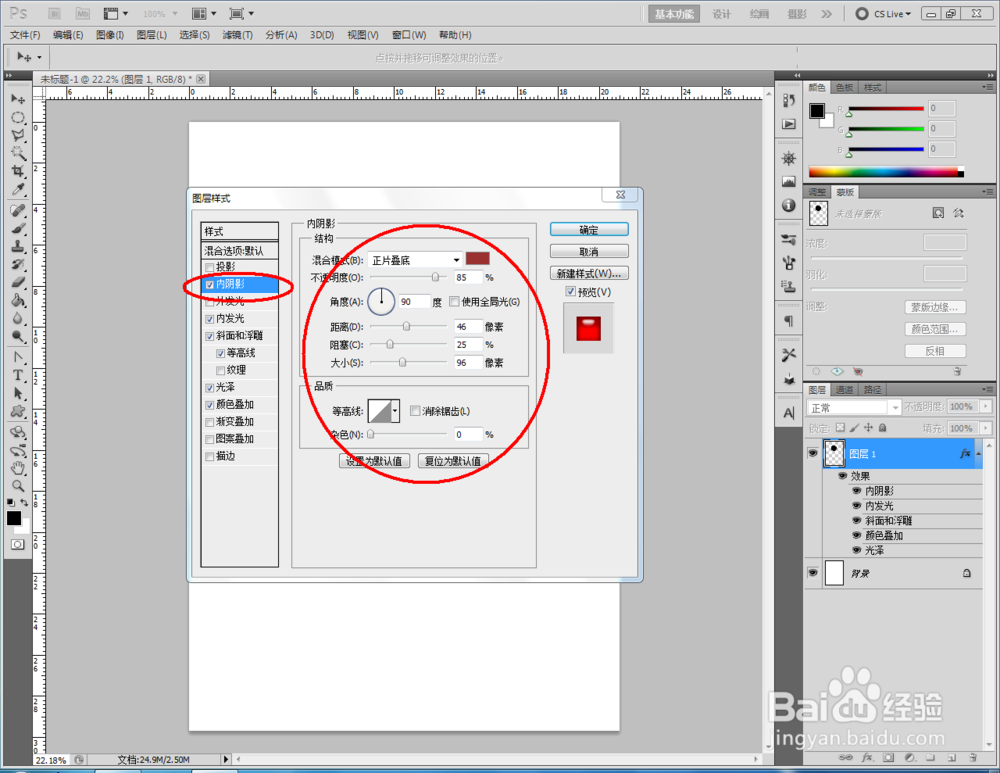Screen dimensions: 1000x773
Task: Toggle the 预览 preview checkbox
Action: point(571,291)
